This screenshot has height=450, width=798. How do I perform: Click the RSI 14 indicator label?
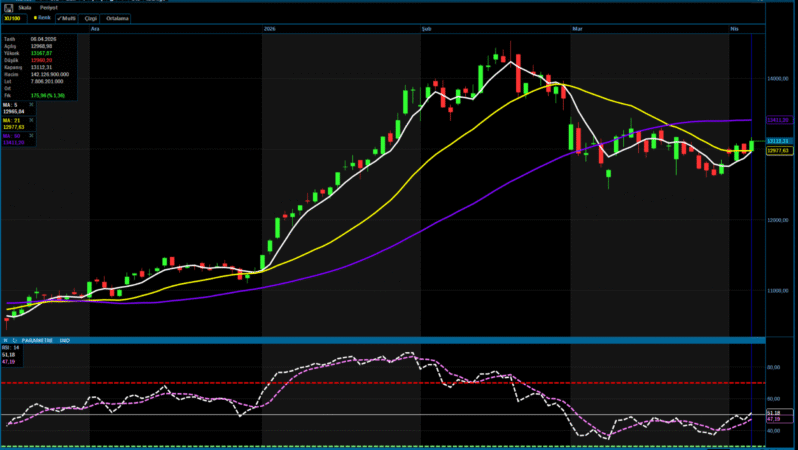(x=12, y=347)
